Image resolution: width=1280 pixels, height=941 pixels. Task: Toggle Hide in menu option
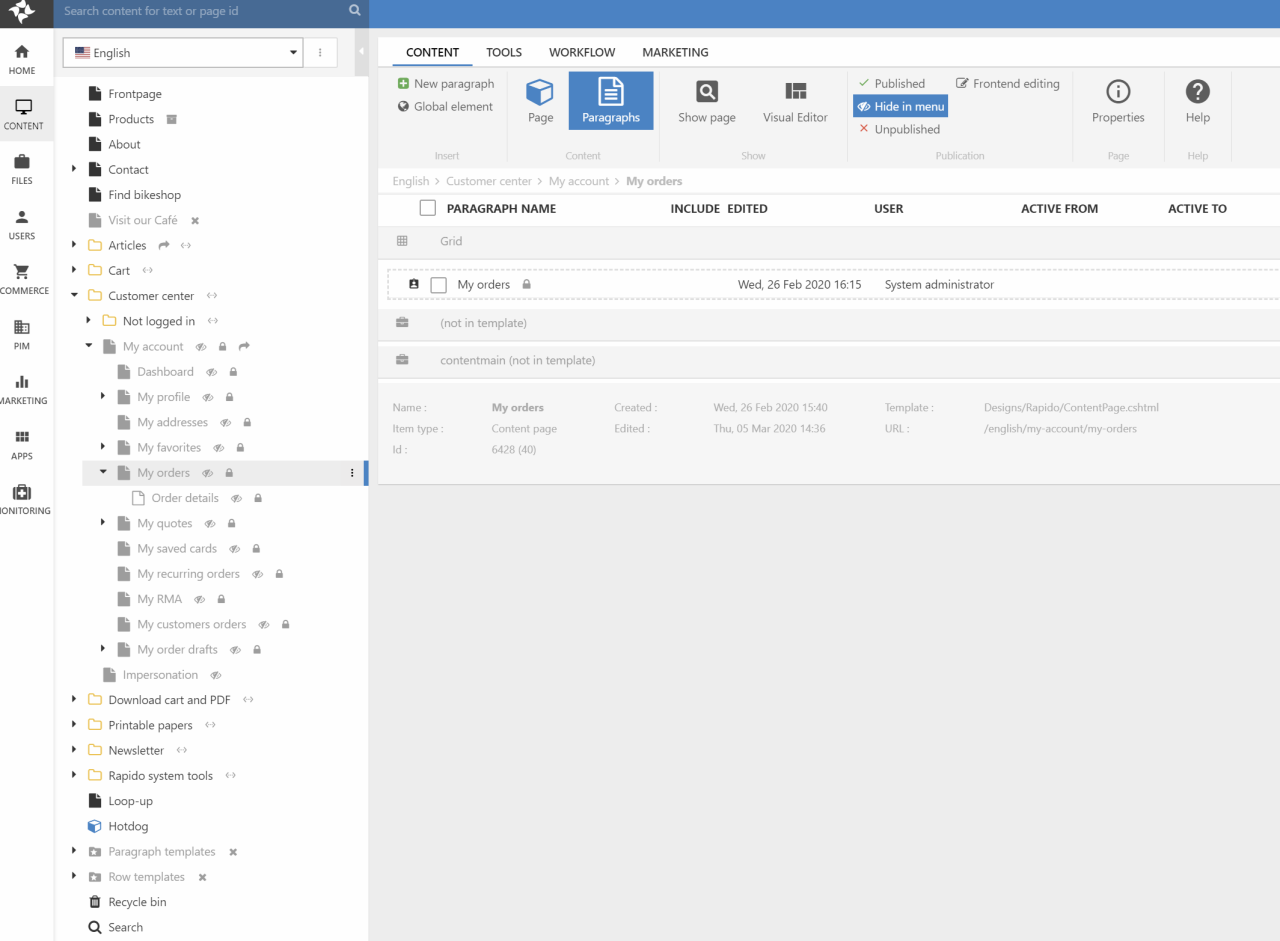pos(900,106)
